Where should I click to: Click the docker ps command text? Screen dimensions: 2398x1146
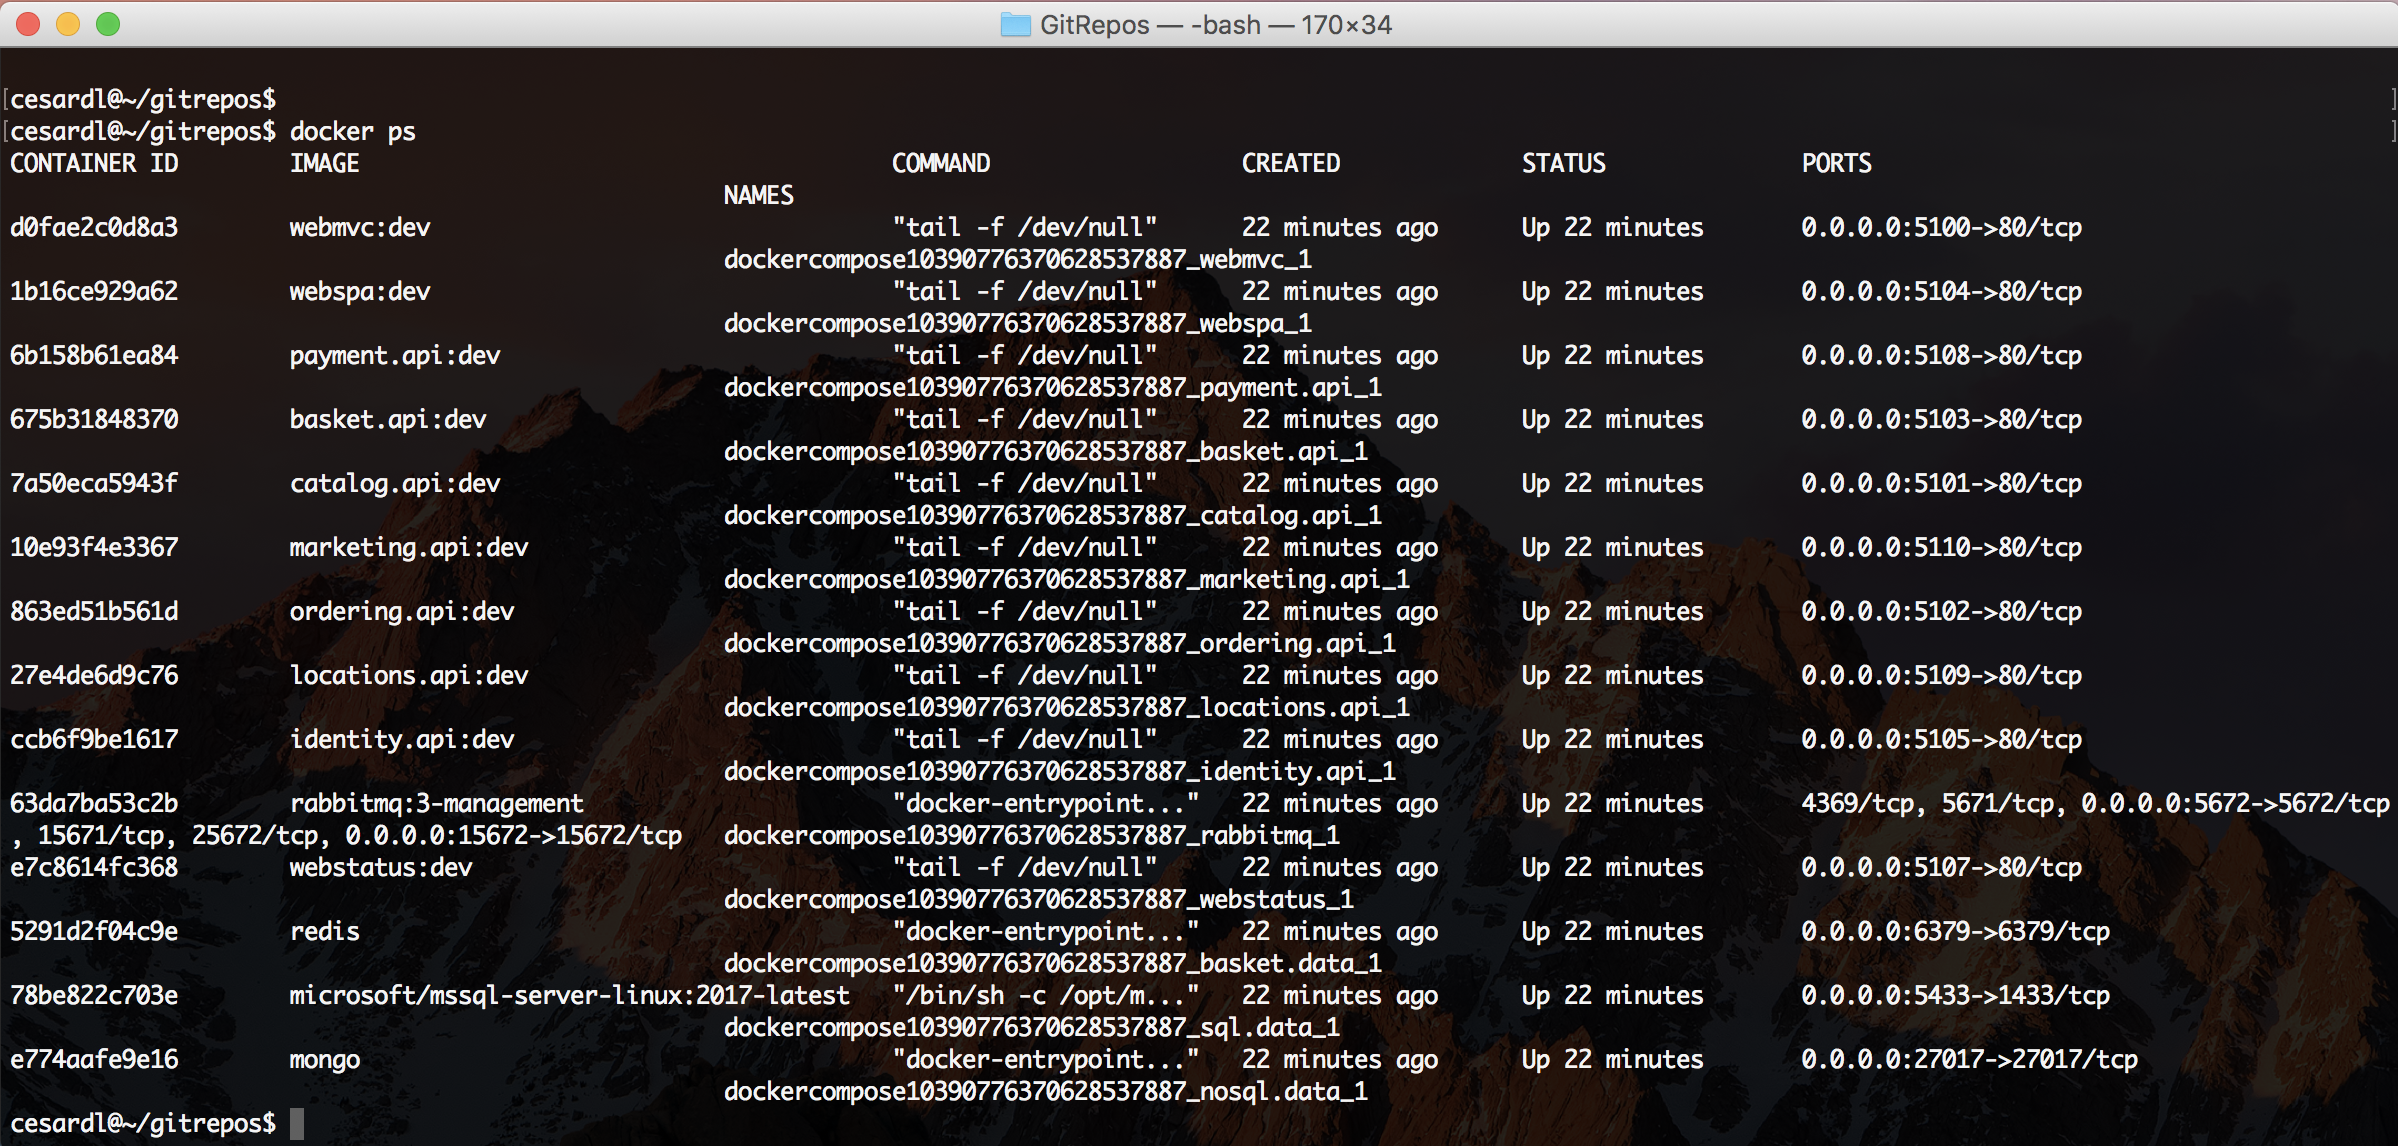352,131
